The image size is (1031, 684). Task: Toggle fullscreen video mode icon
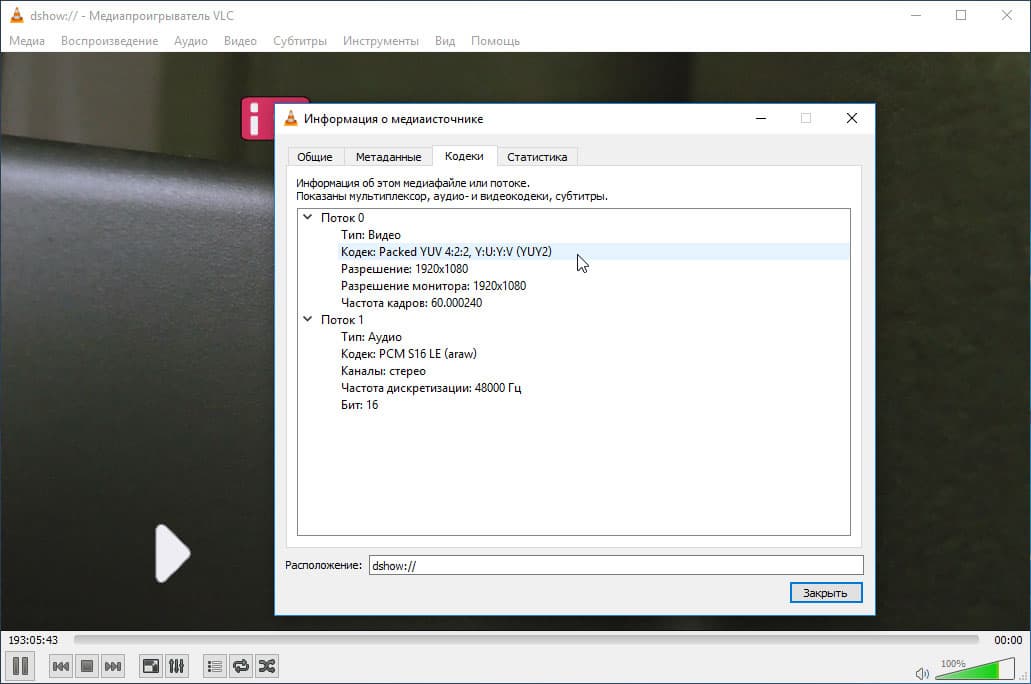[151, 666]
